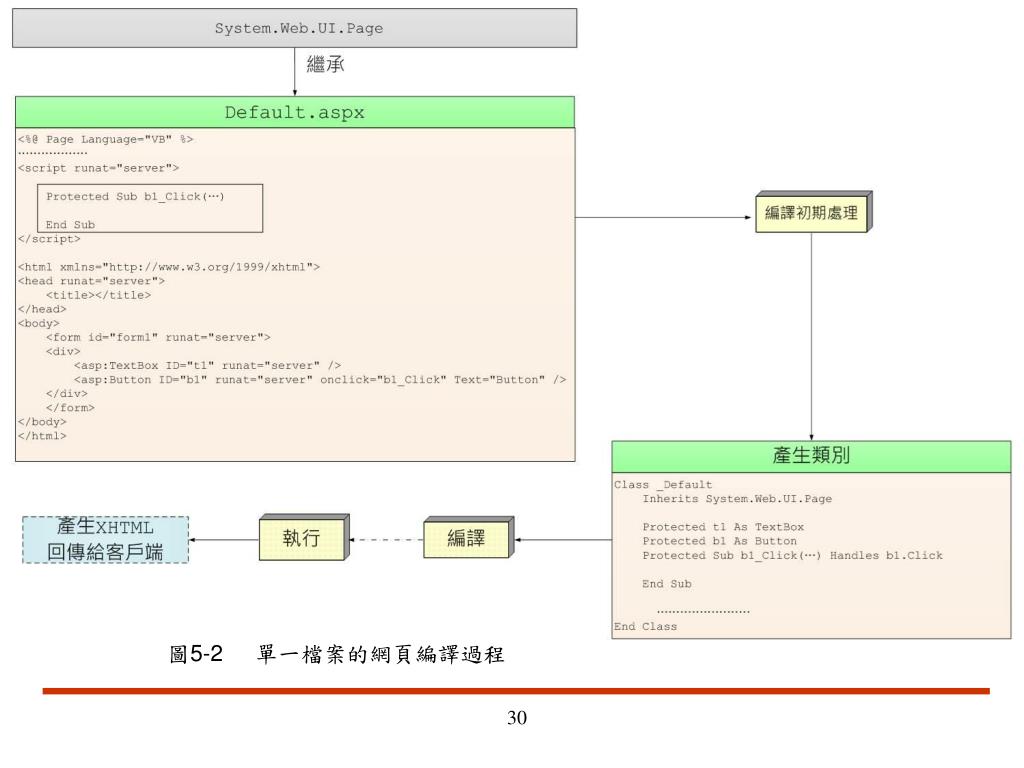Image resolution: width=1024 pixels, height=768 pixels.
Task: Click the opening <div> tag
Action: pyautogui.click(x=63, y=351)
